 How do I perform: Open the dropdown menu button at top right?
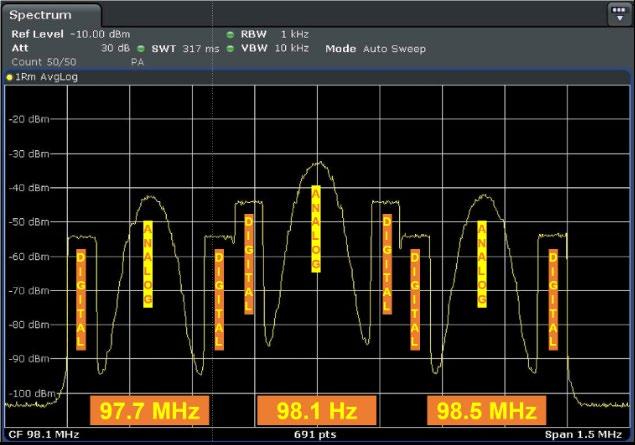[x=619, y=15]
